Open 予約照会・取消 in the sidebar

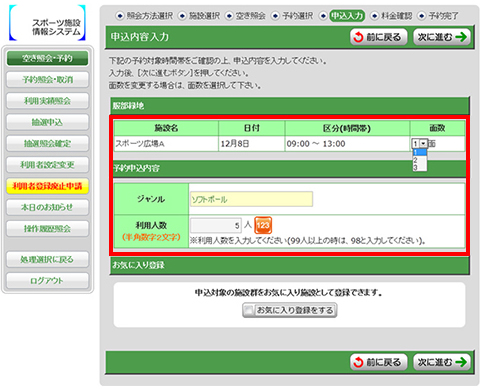(x=47, y=80)
